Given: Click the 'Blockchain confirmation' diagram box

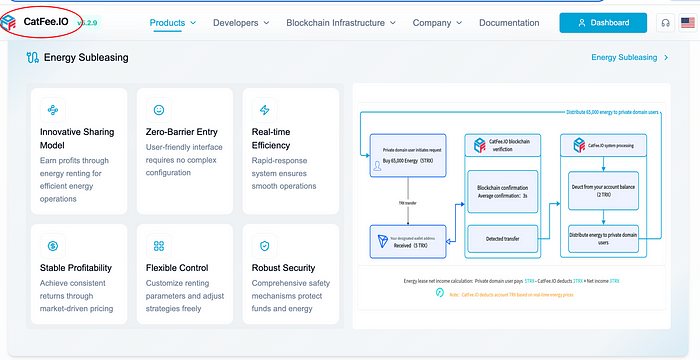Looking at the screenshot, I should pos(503,192).
